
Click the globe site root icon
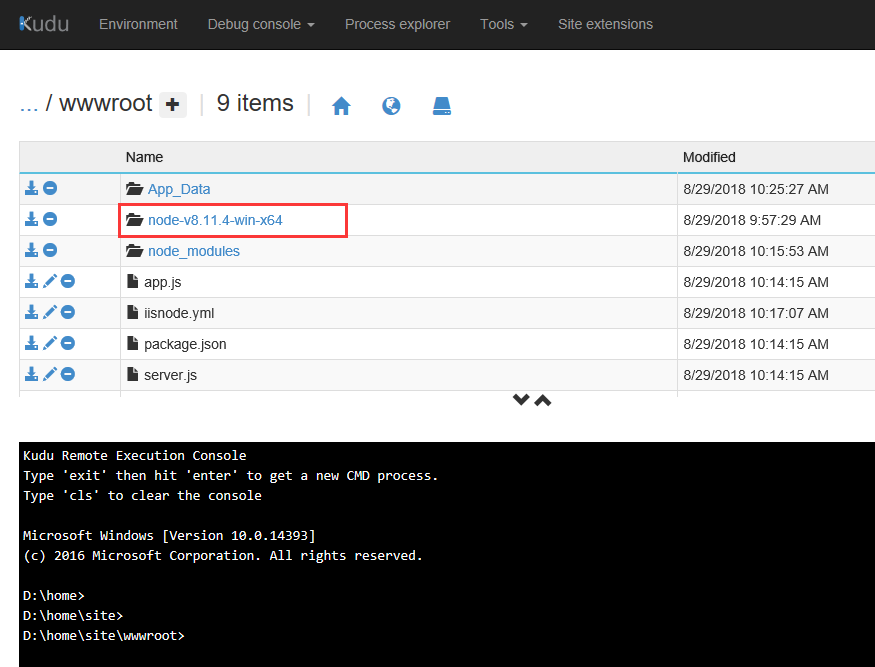(x=391, y=106)
